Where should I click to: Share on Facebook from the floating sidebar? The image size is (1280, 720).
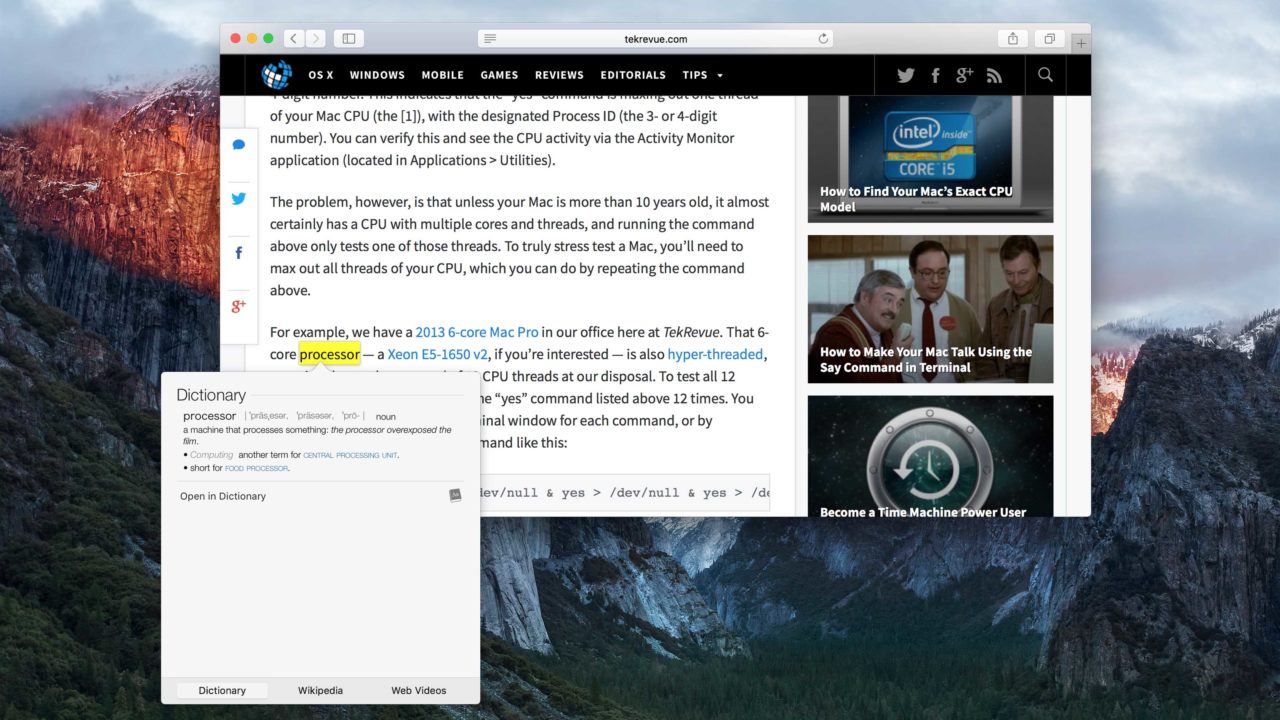[239, 253]
